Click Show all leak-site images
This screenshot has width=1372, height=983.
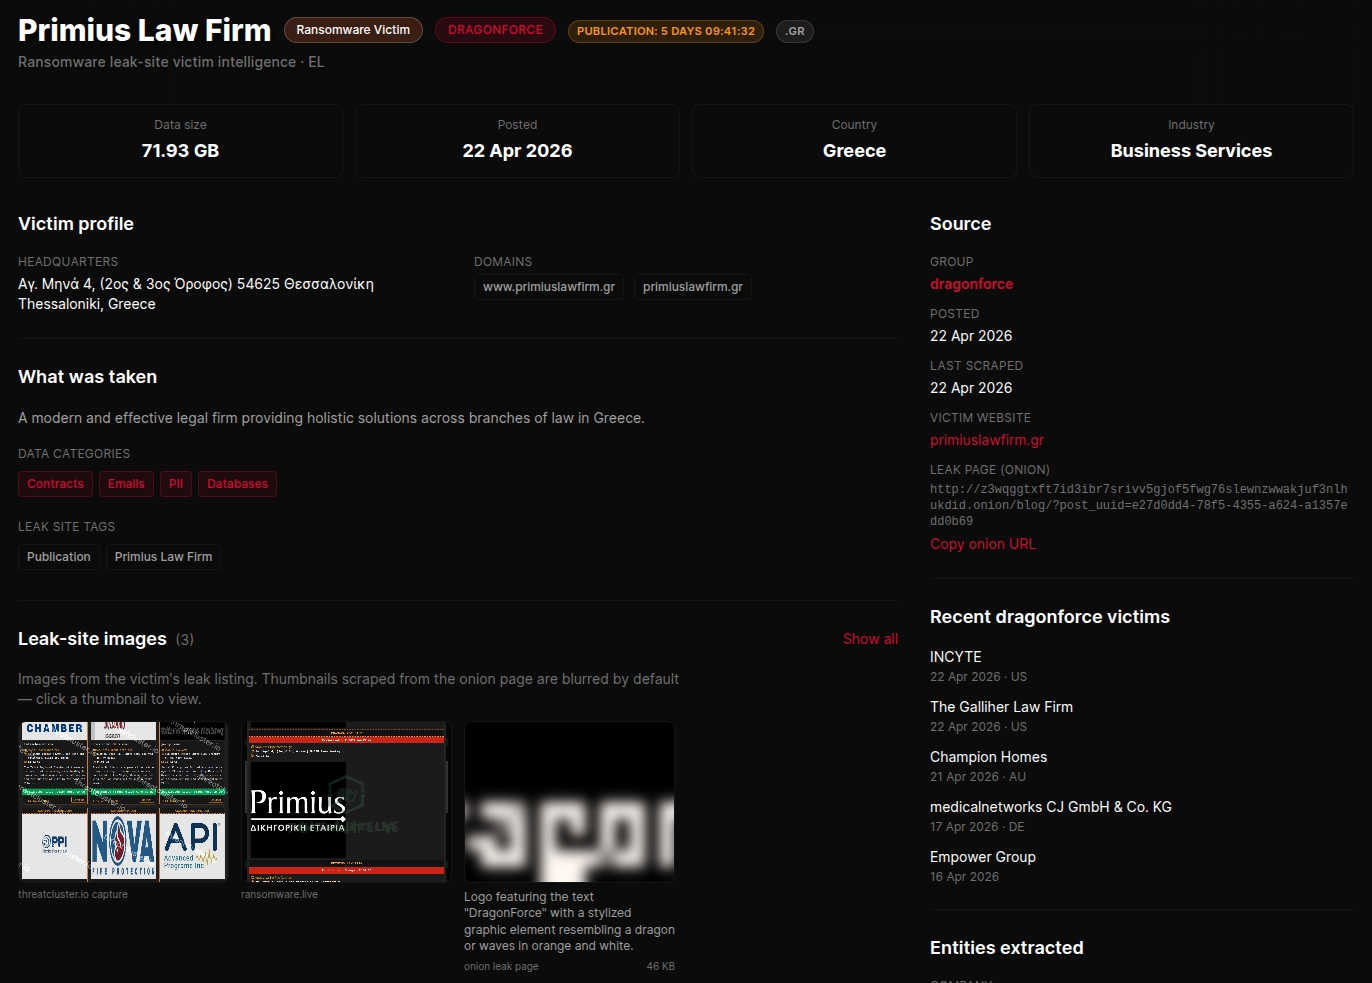(x=870, y=639)
